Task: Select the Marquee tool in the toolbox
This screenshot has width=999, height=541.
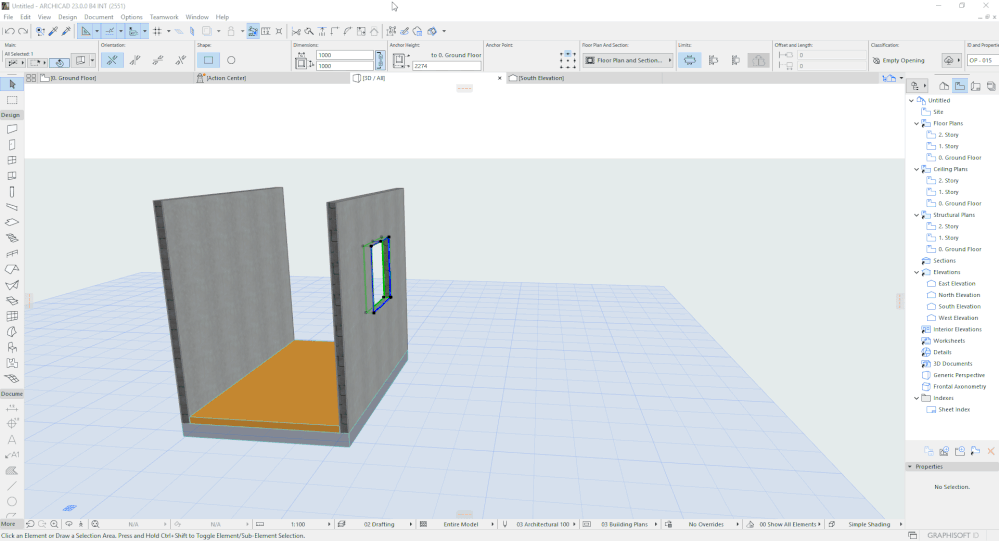Action: tap(12, 100)
